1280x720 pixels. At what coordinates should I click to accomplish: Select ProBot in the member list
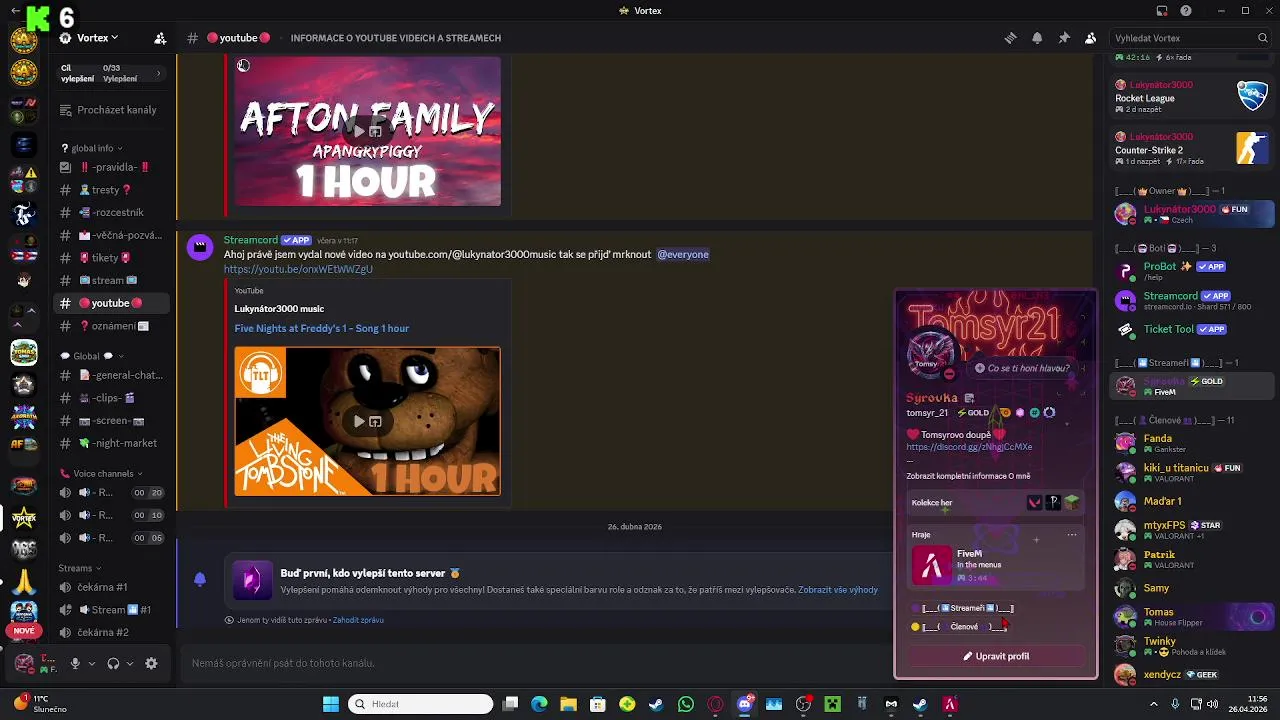tap(1194, 271)
